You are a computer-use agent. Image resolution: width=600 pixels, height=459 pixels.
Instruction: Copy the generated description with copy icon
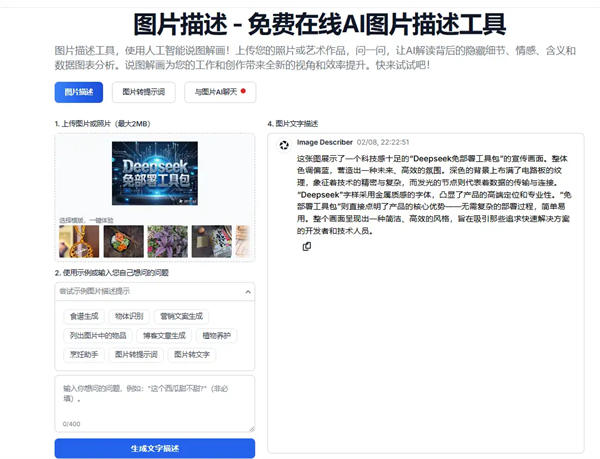click(307, 247)
